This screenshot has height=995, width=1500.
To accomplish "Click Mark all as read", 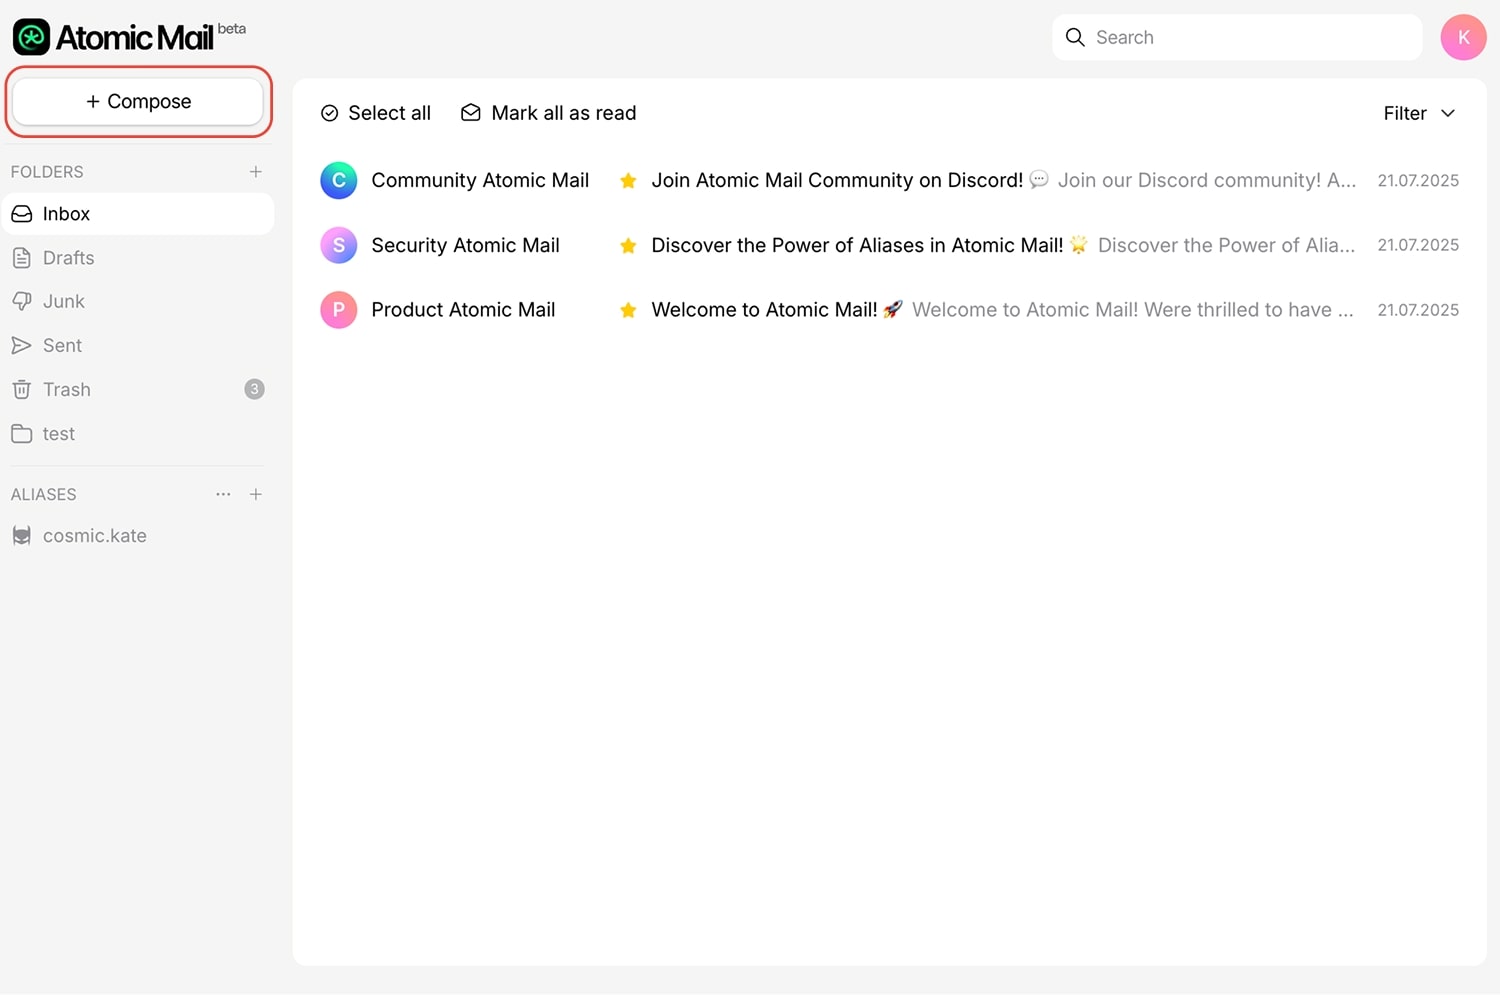I will click(548, 113).
